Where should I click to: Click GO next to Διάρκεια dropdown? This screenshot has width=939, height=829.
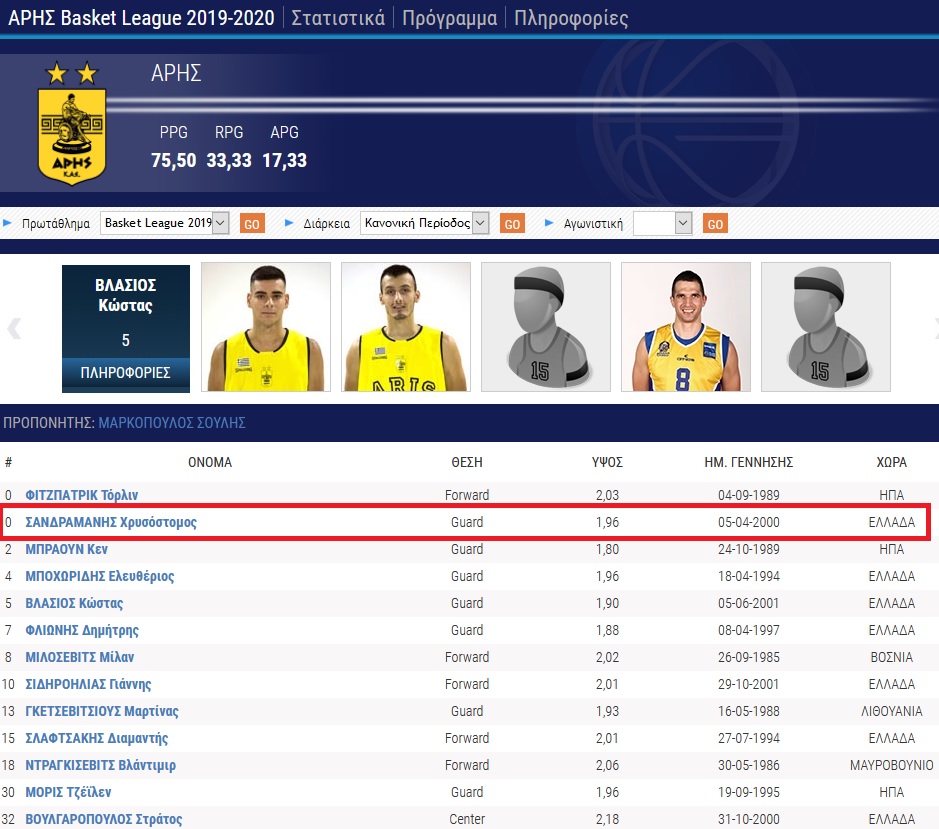pyautogui.click(x=512, y=224)
